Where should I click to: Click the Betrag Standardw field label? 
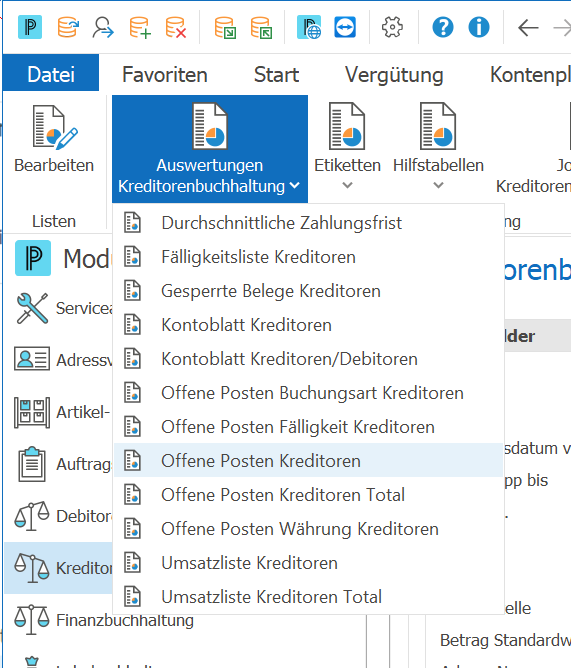505,640
